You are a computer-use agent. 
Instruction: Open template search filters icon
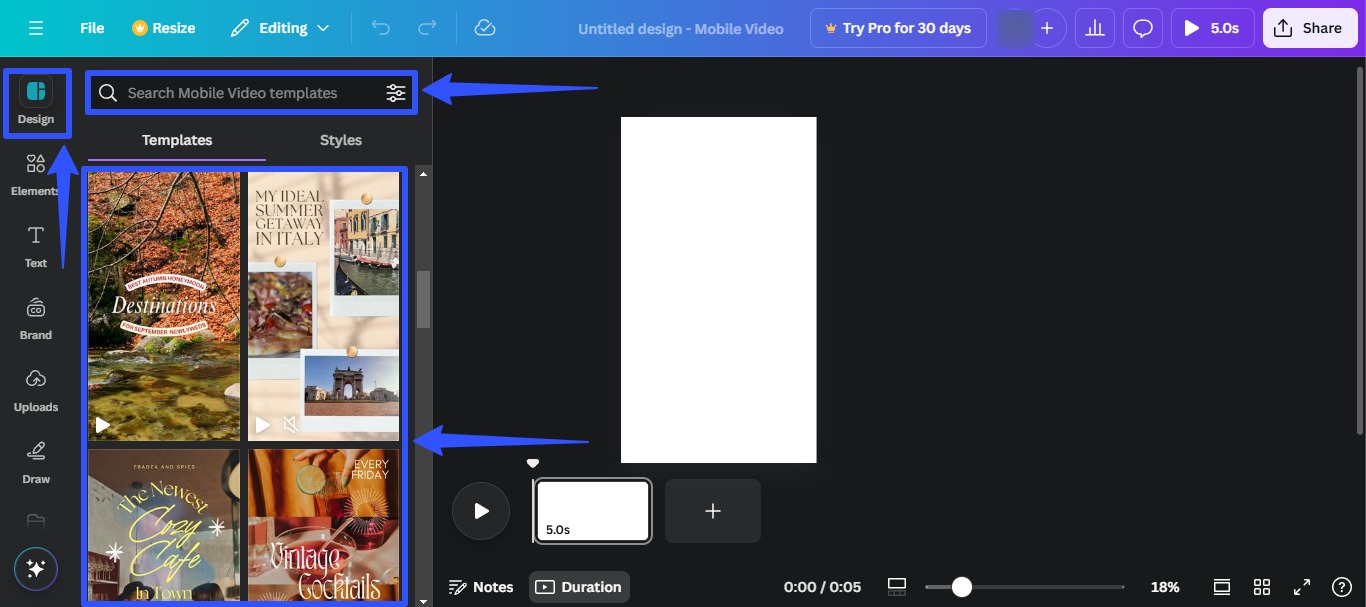pos(396,92)
